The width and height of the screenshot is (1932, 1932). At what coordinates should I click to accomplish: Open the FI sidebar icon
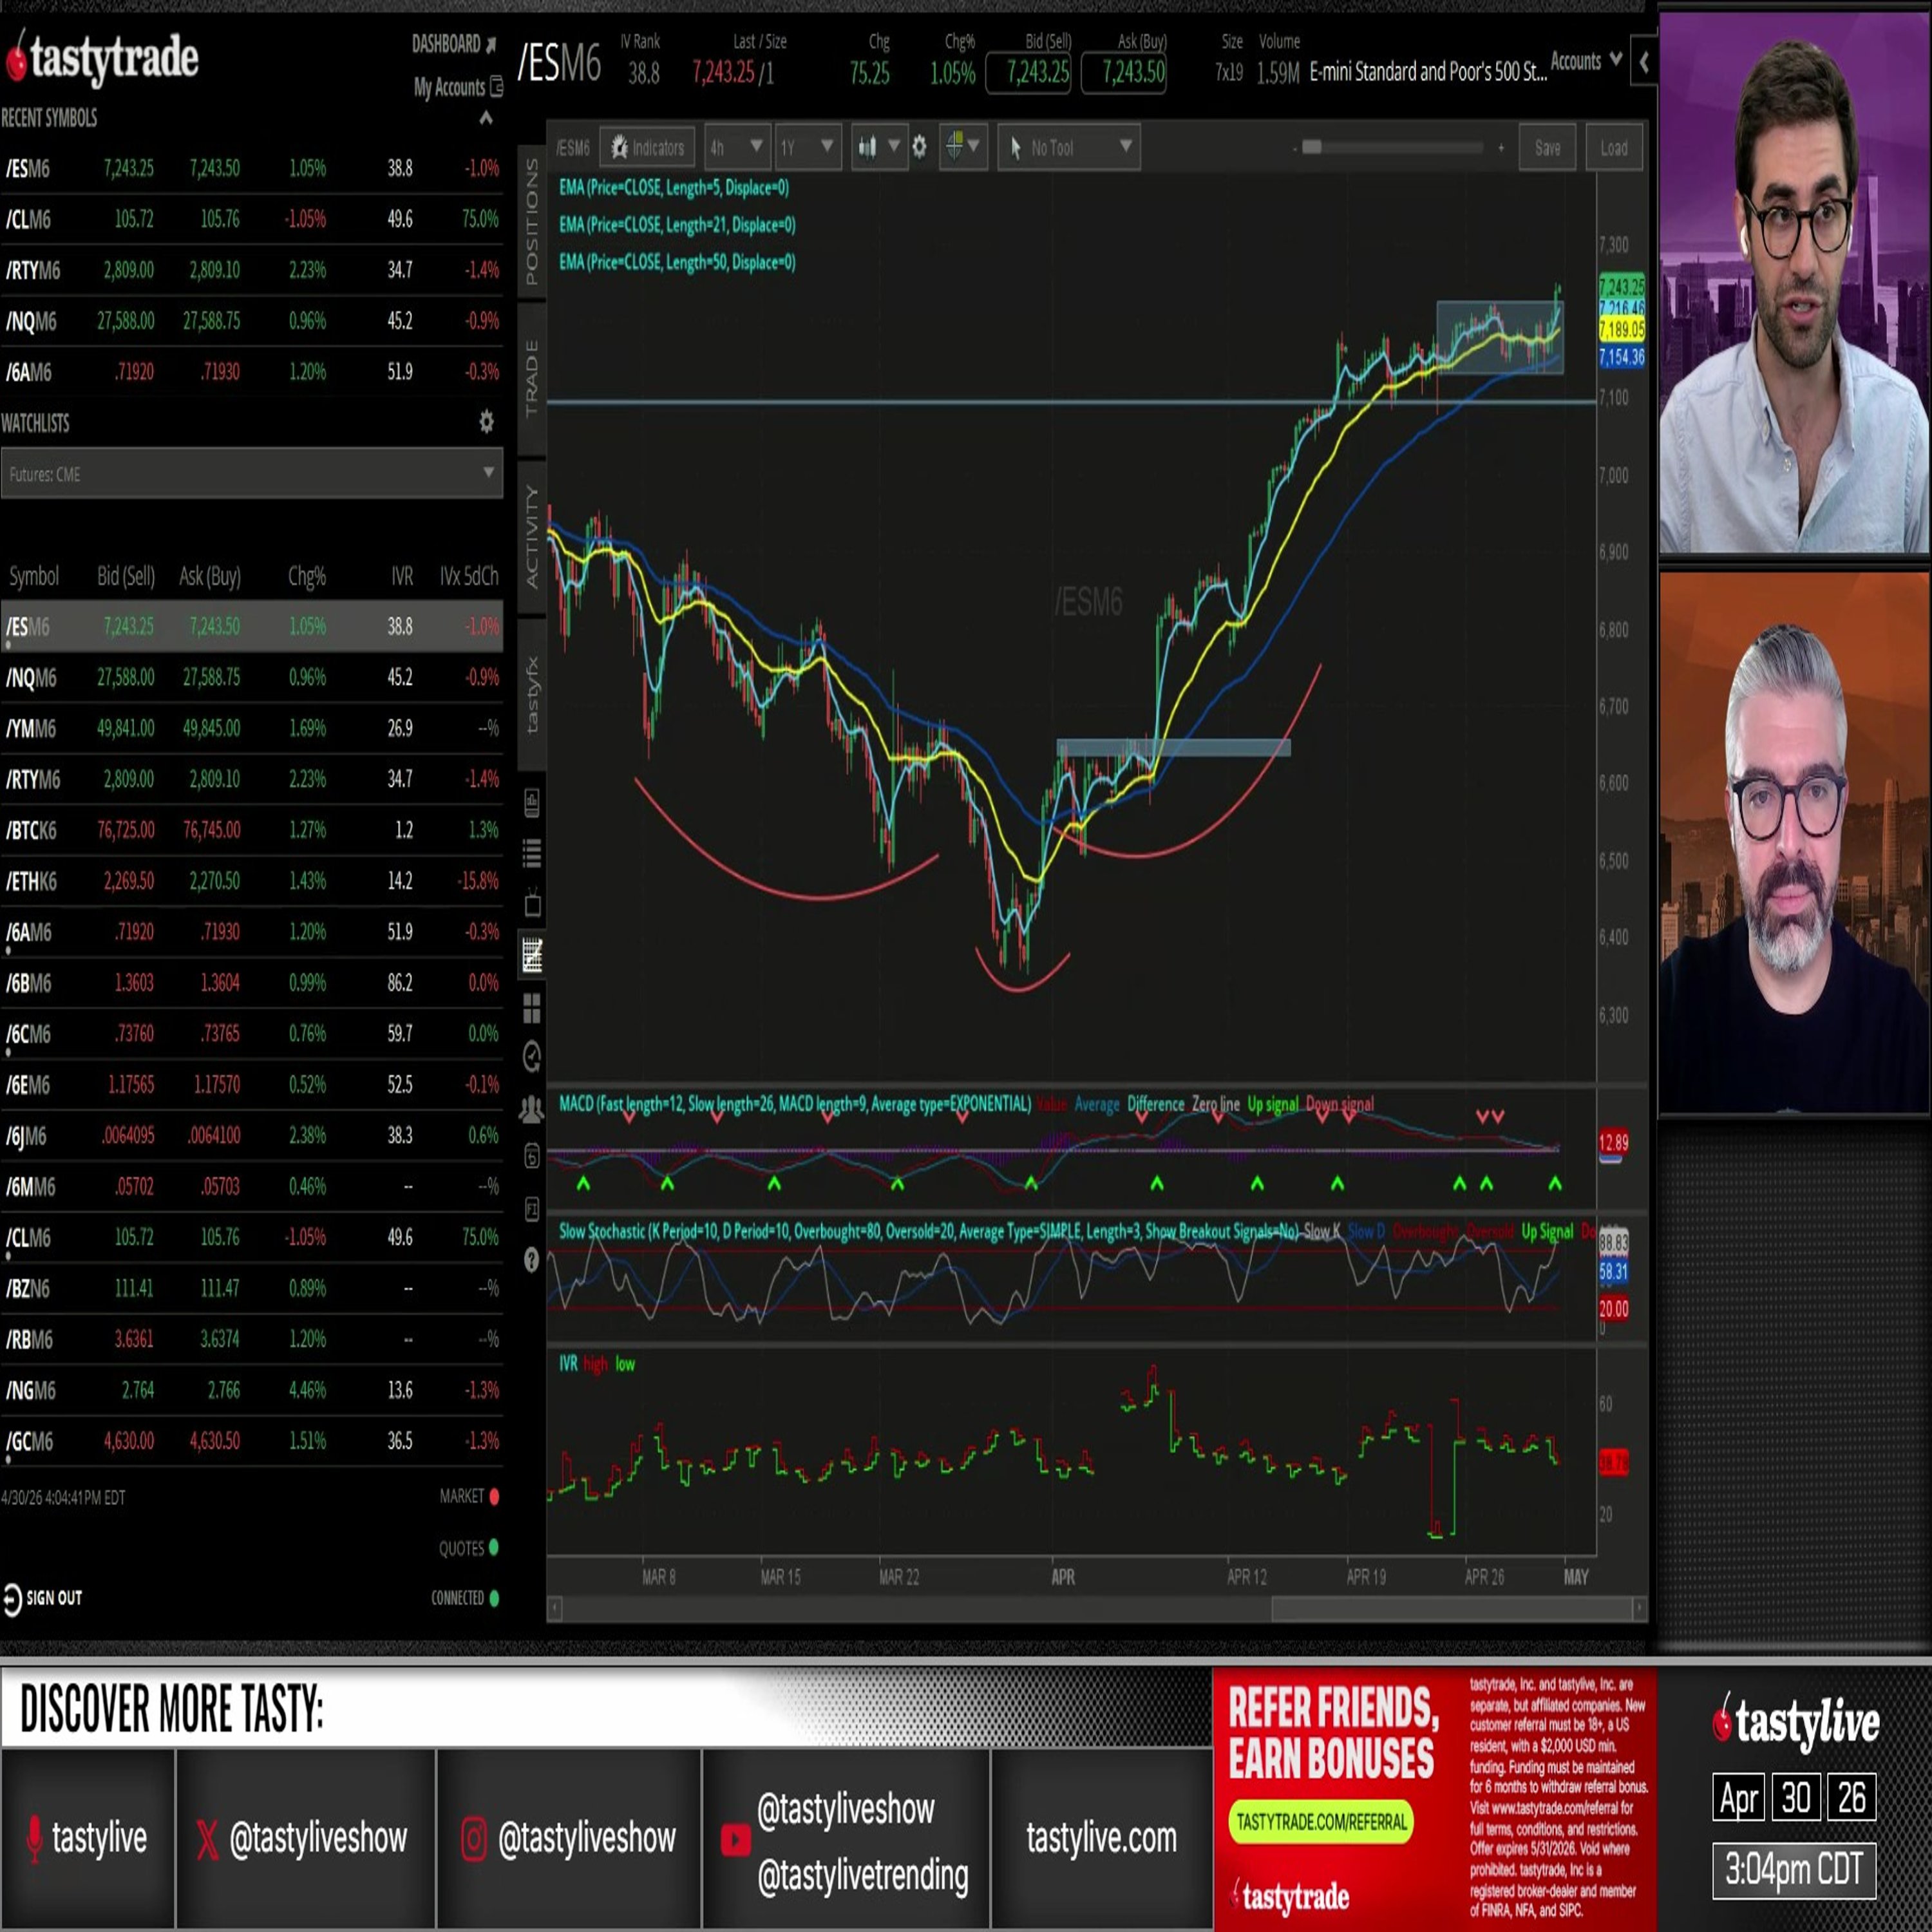pos(532,1209)
